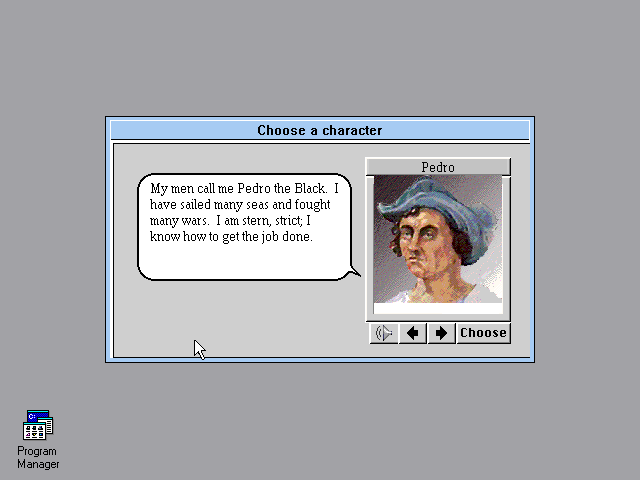Show the previous character with left arrow

(413, 333)
